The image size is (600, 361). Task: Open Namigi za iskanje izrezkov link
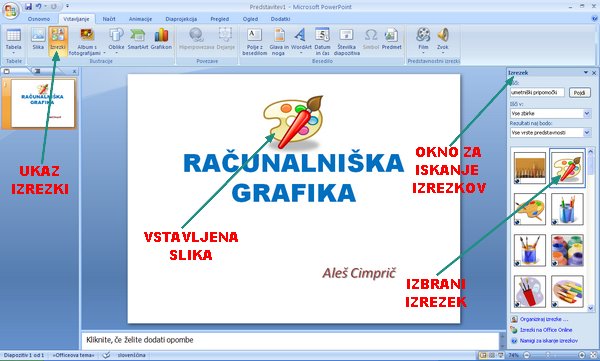click(x=549, y=340)
